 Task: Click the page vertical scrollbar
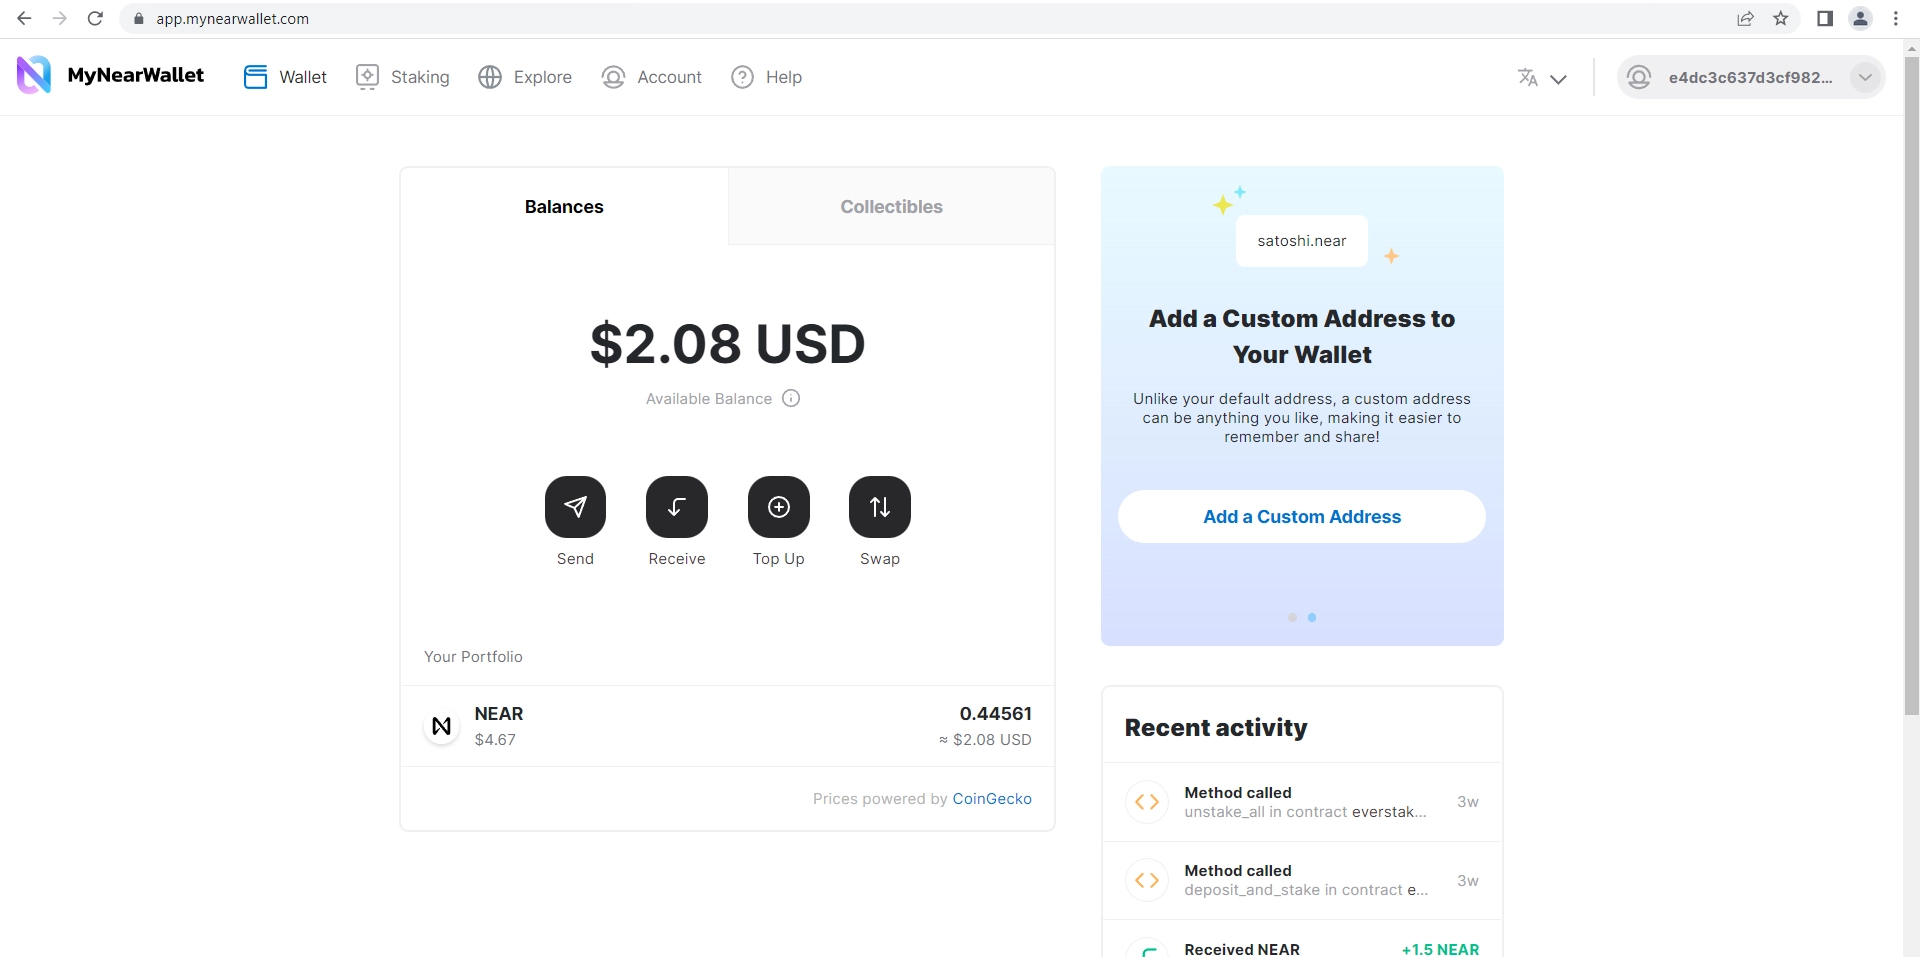pyautogui.click(x=1912, y=386)
